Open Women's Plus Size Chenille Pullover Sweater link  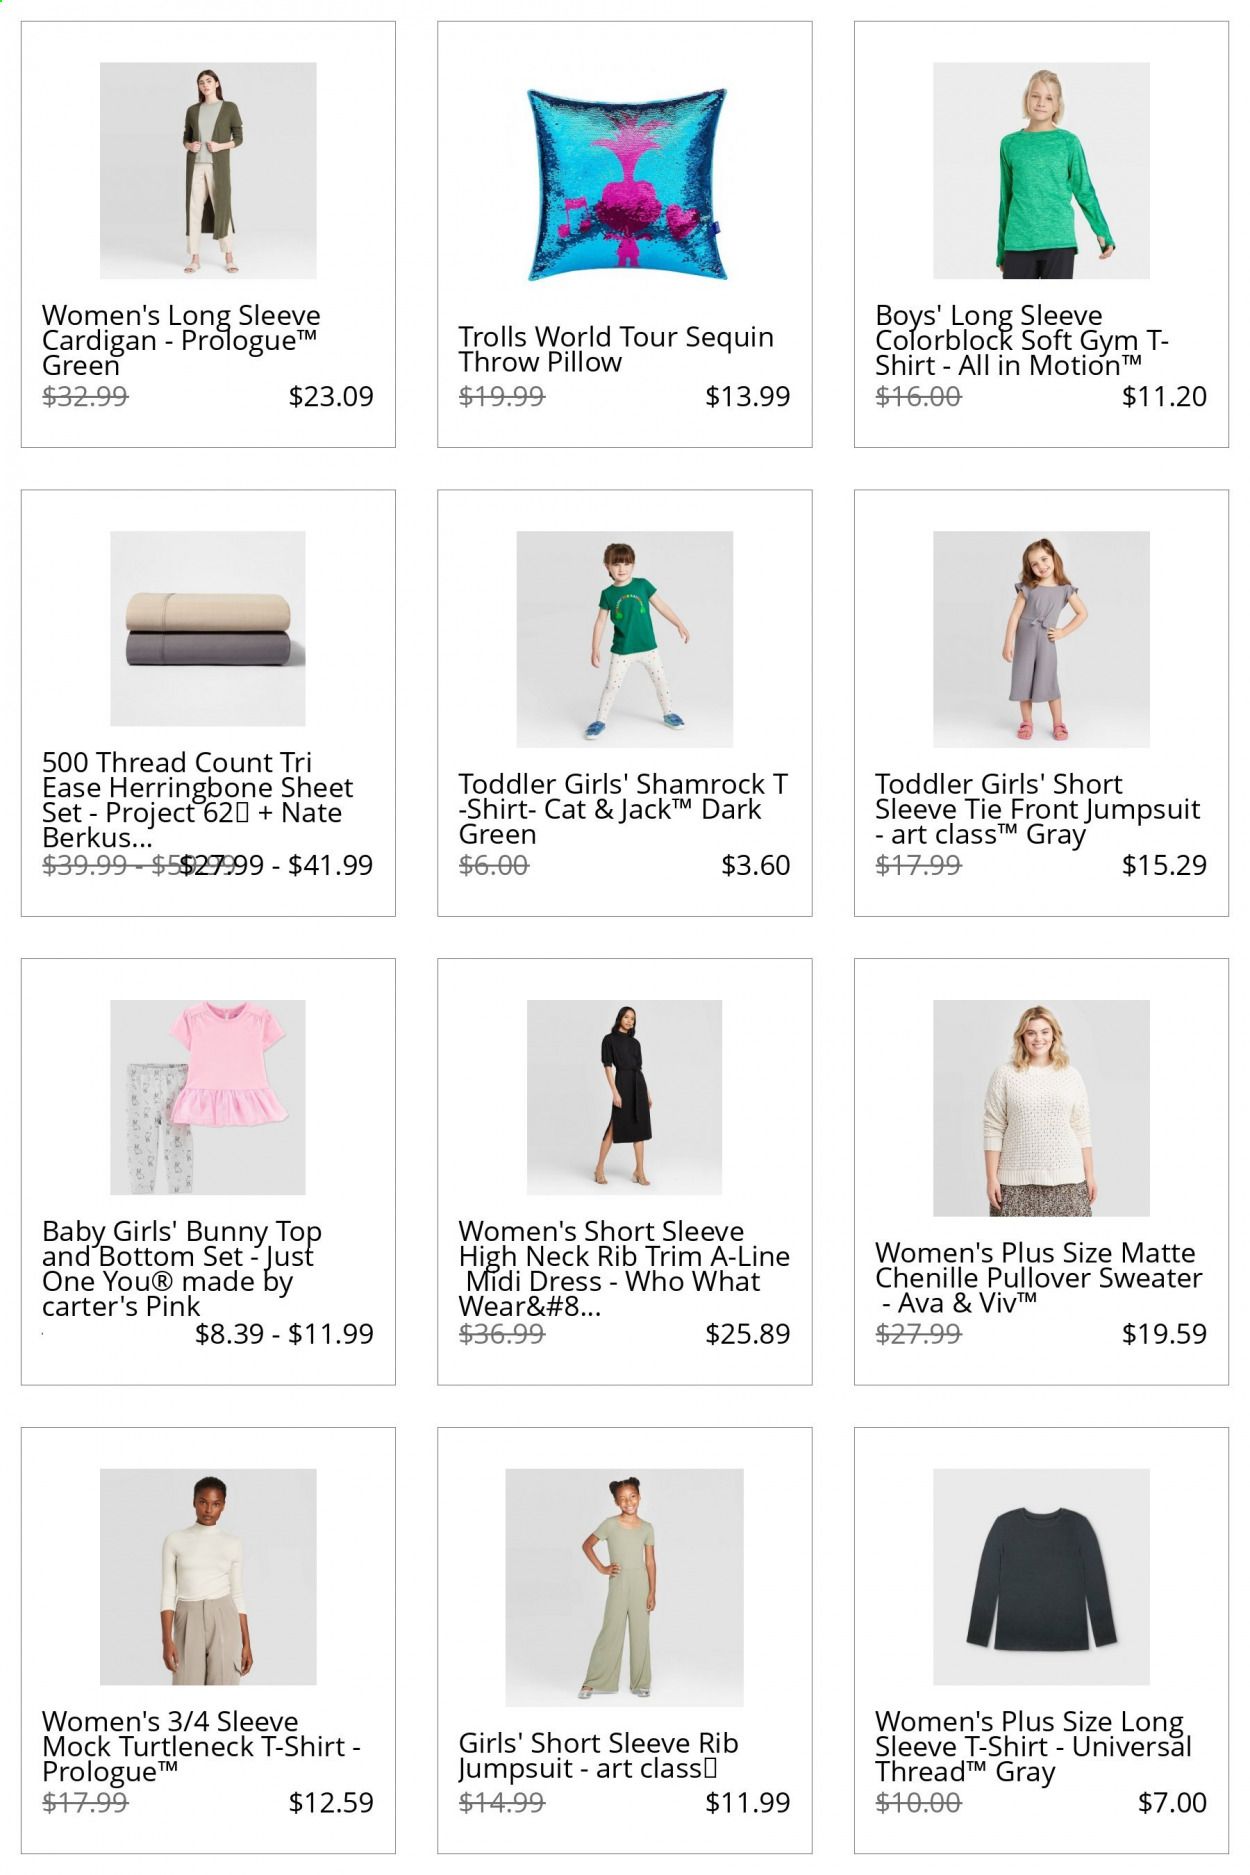click(1039, 1277)
